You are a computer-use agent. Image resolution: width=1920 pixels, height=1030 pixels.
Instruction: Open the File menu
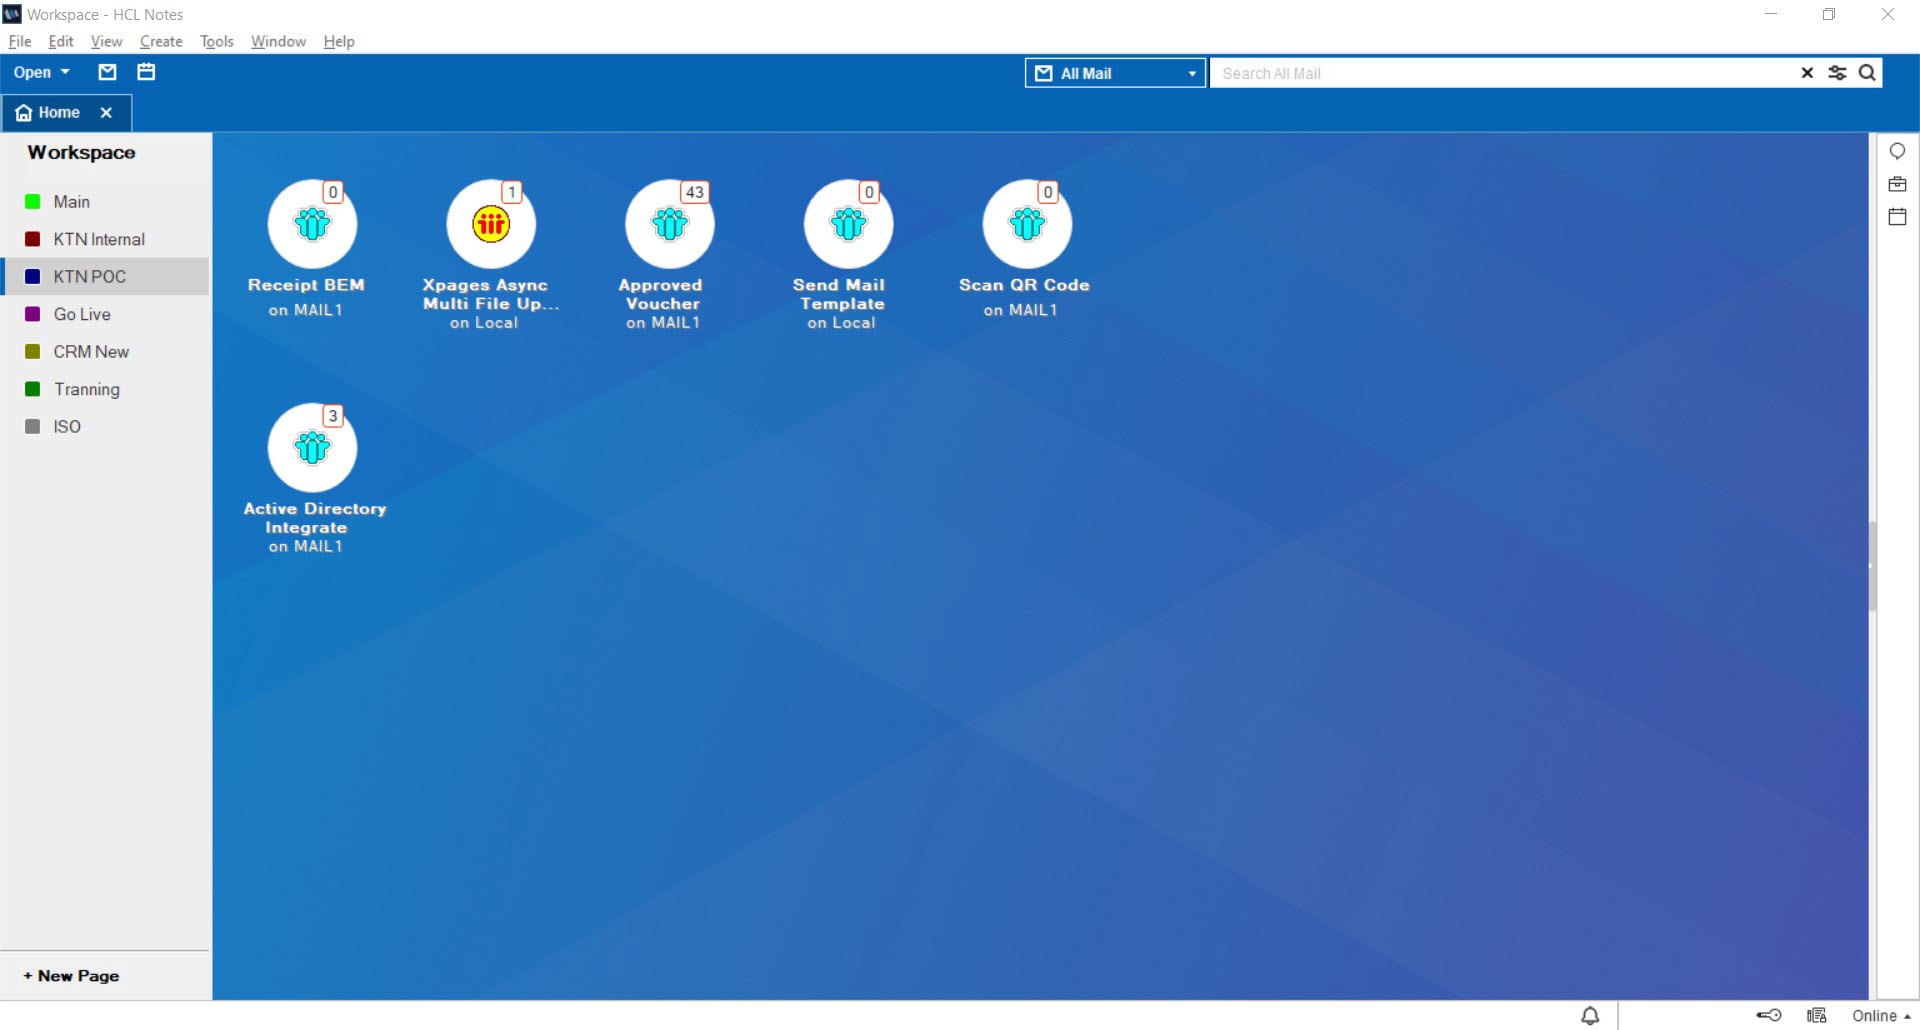(20, 41)
